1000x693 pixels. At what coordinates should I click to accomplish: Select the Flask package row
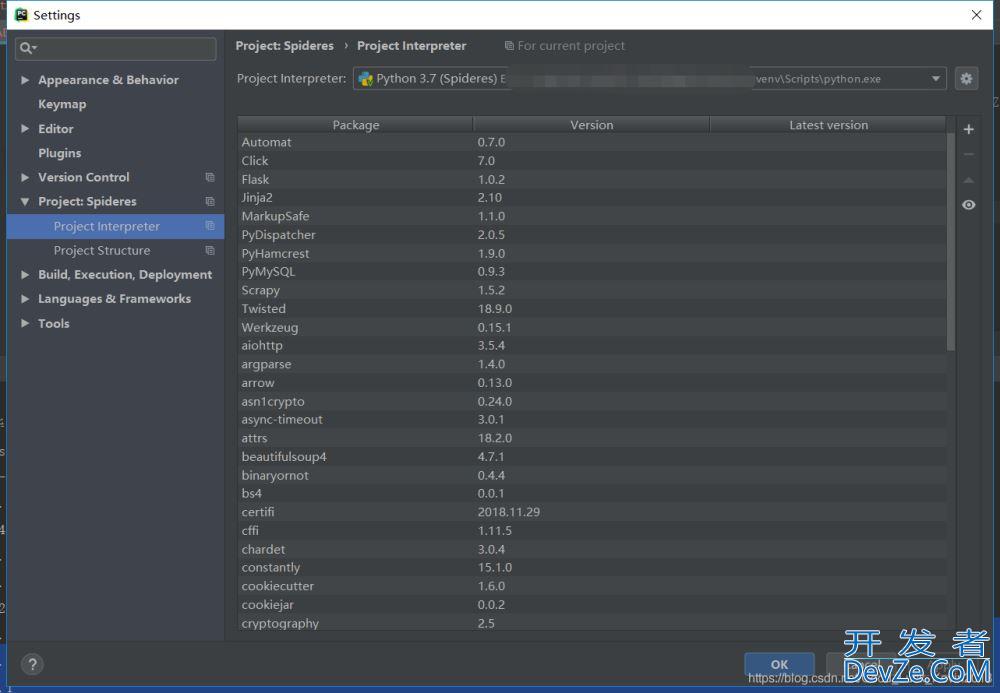(592, 179)
